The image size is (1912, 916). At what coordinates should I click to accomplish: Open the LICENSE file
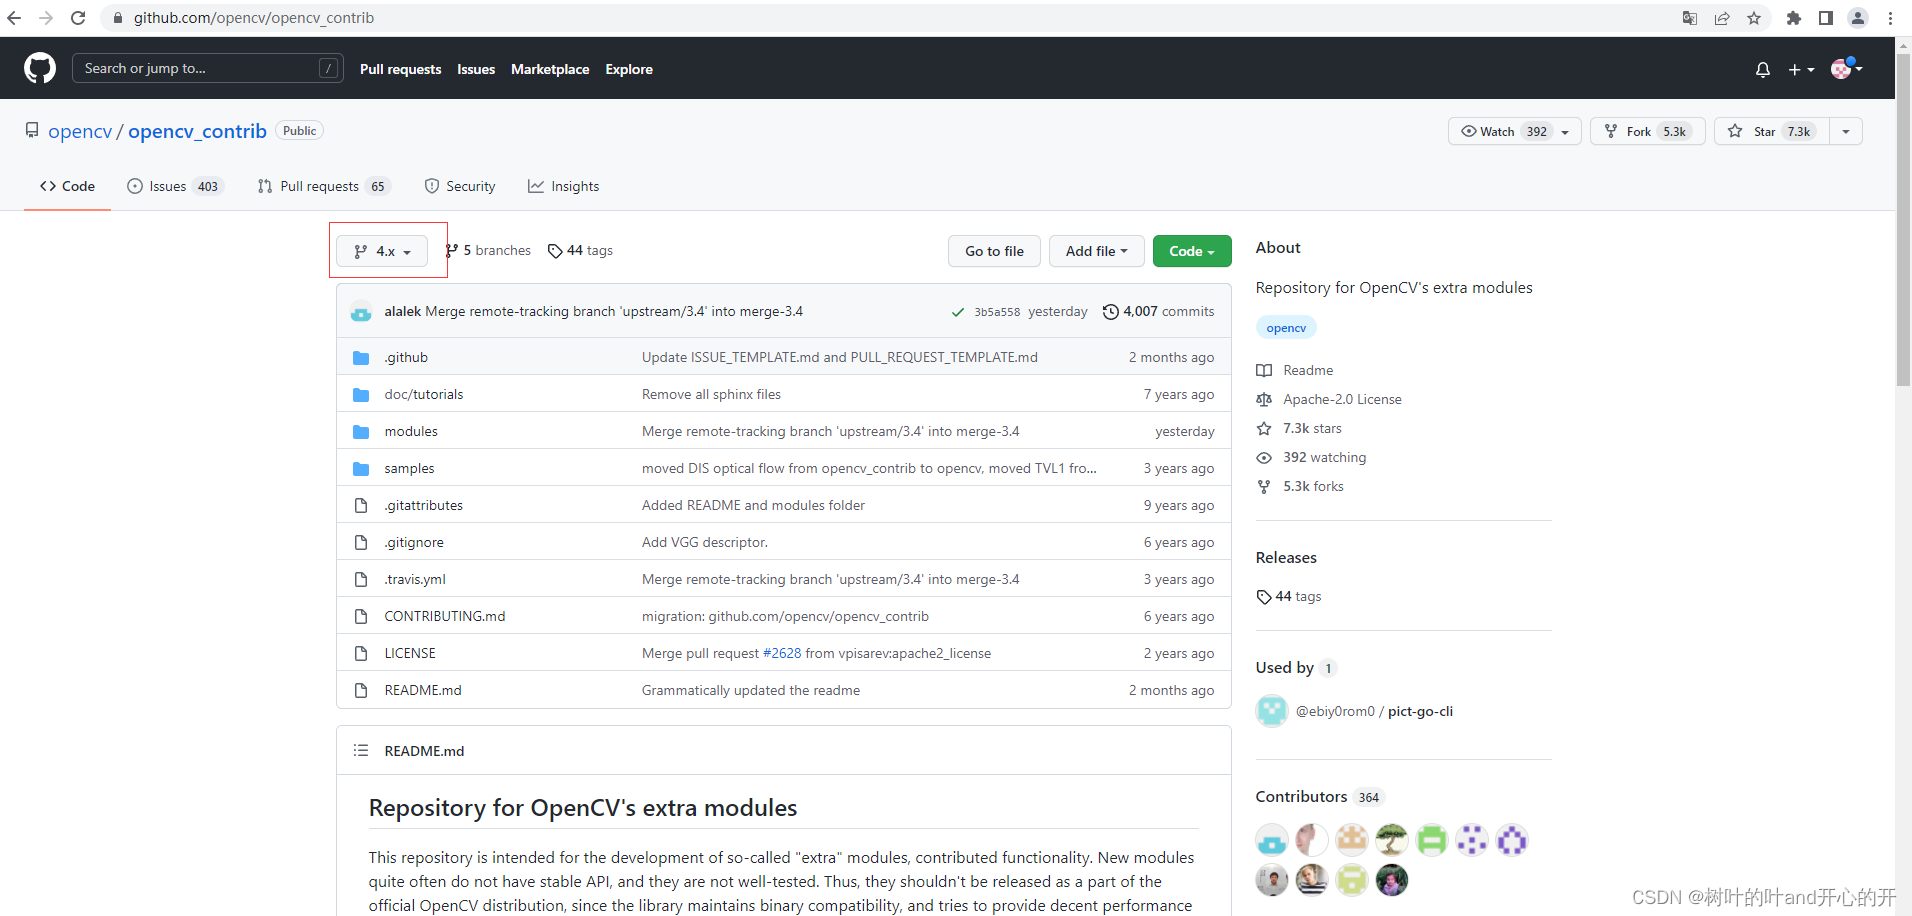[x=410, y=653]
